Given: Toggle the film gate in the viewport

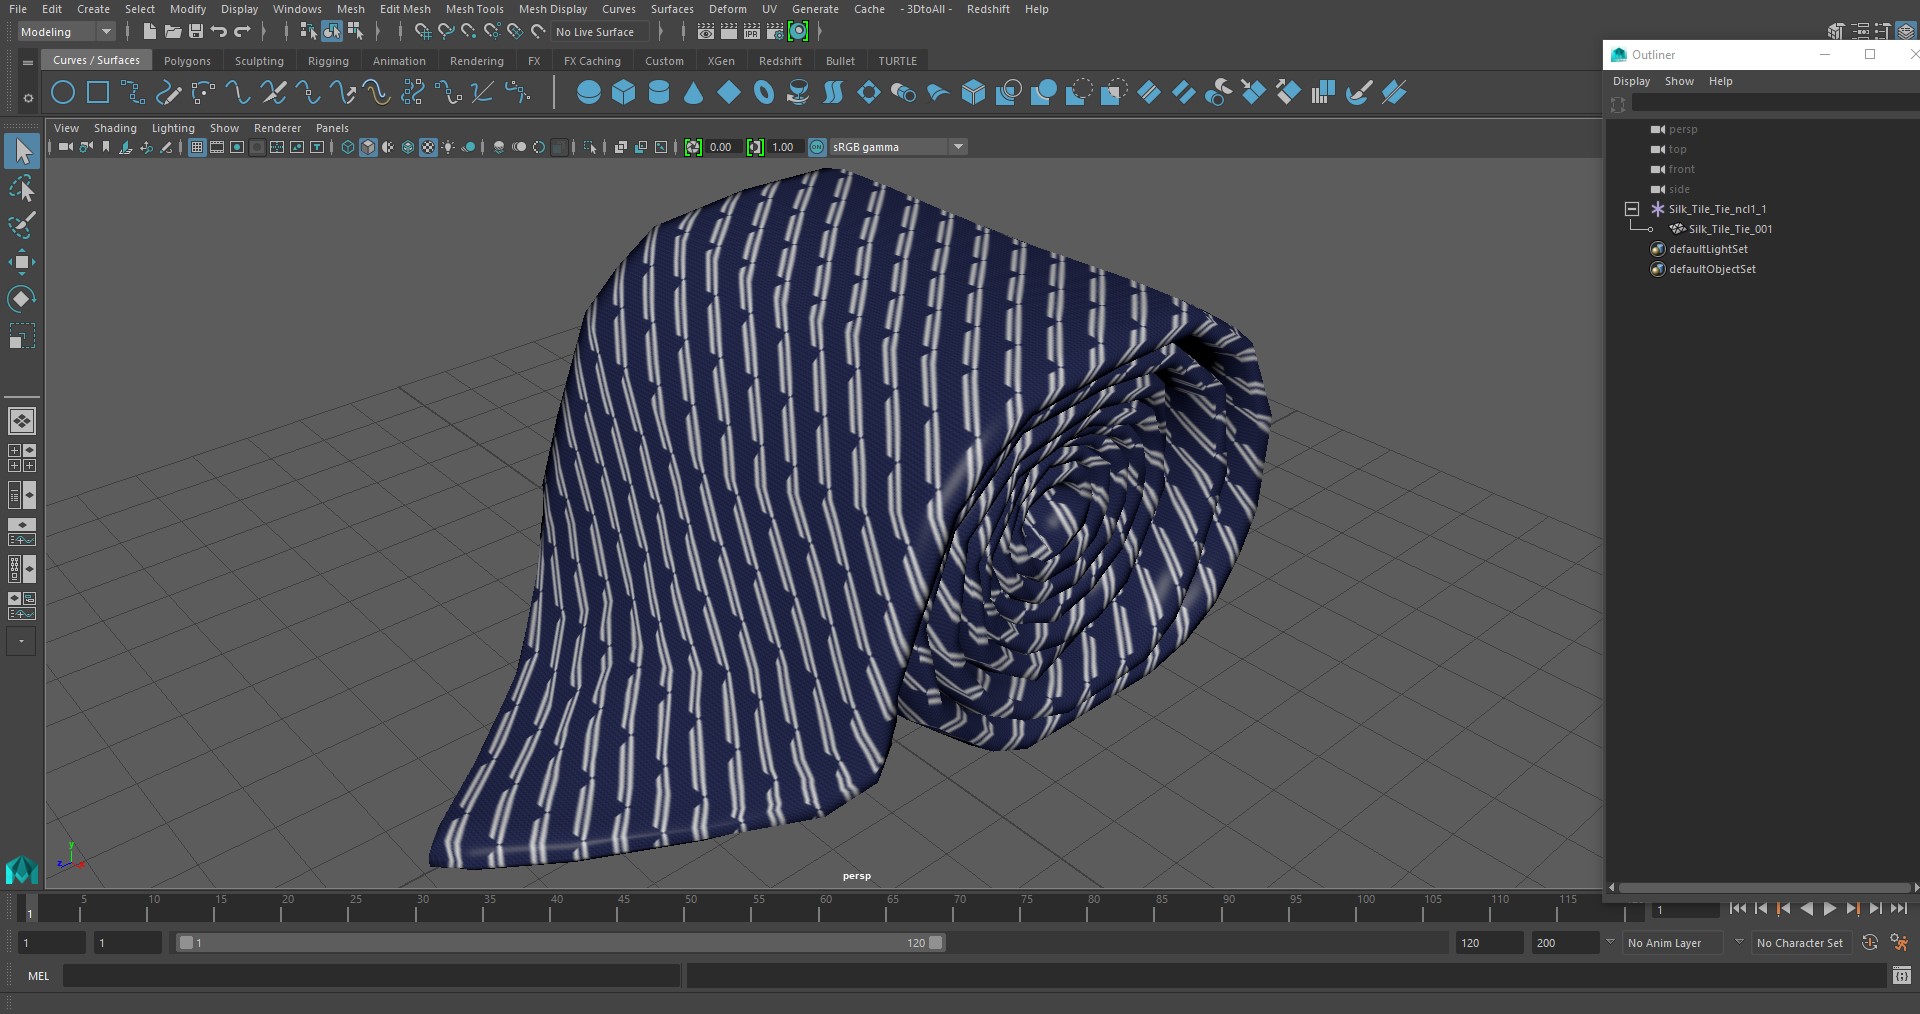Looking at the screenshot, I should click(217, 147).
